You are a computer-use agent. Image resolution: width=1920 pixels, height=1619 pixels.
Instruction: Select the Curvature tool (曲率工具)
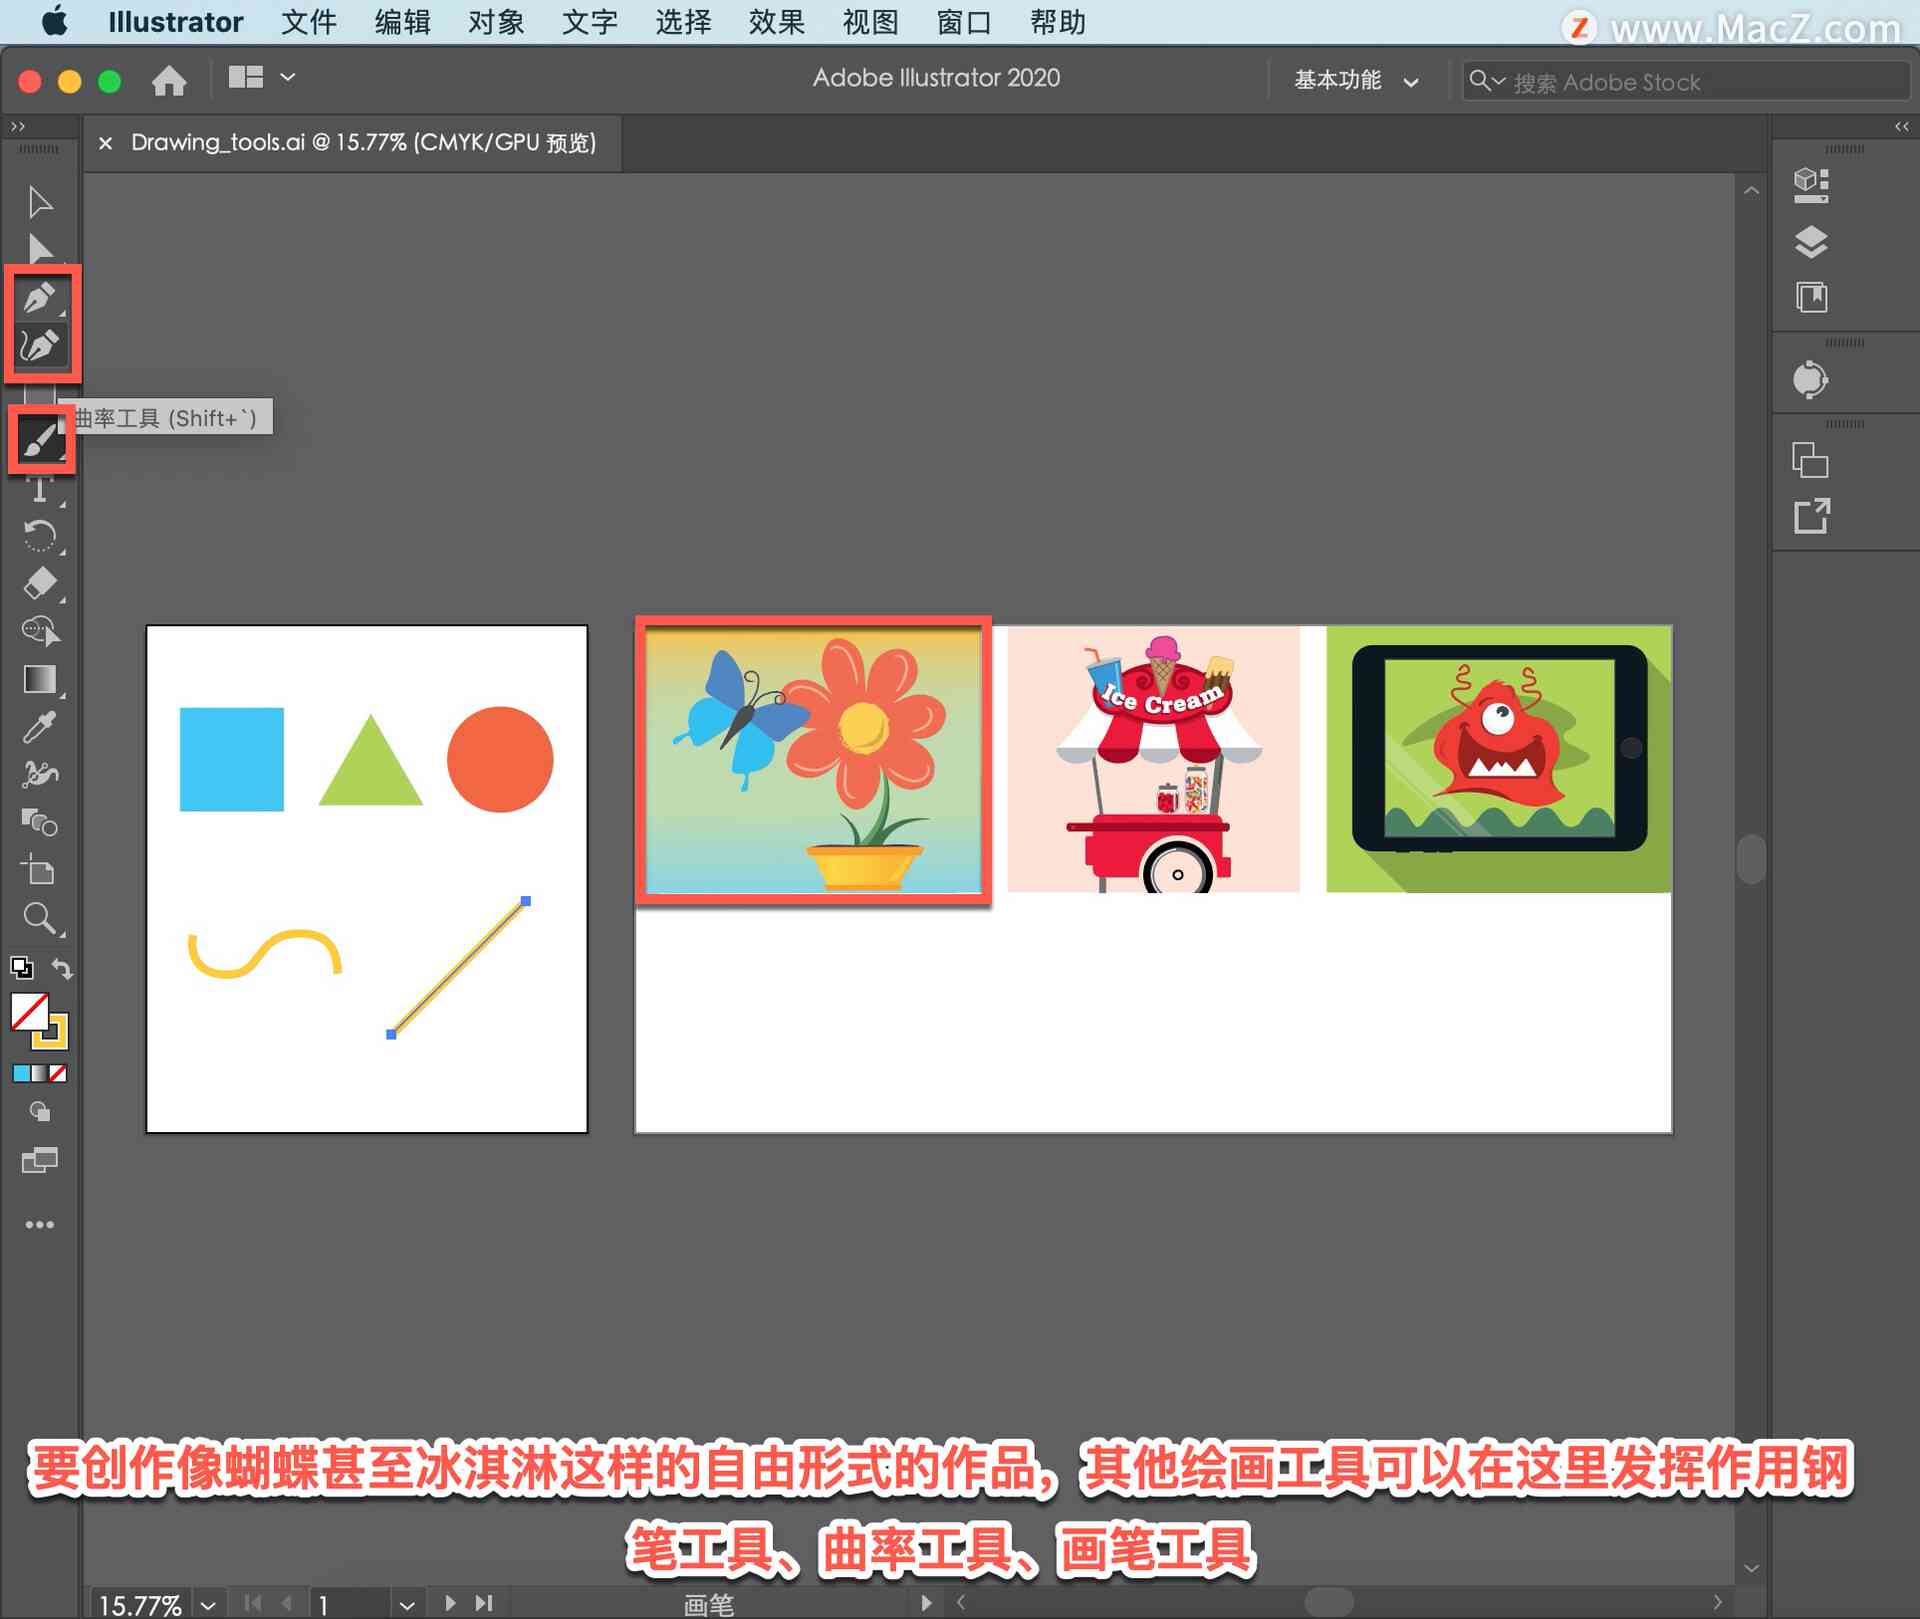pyautogui.click(x=40, y=344)
